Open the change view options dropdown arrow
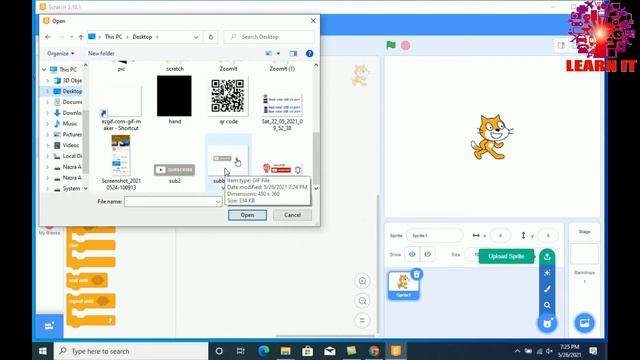640x360 pixels. (x=278, y=53)
